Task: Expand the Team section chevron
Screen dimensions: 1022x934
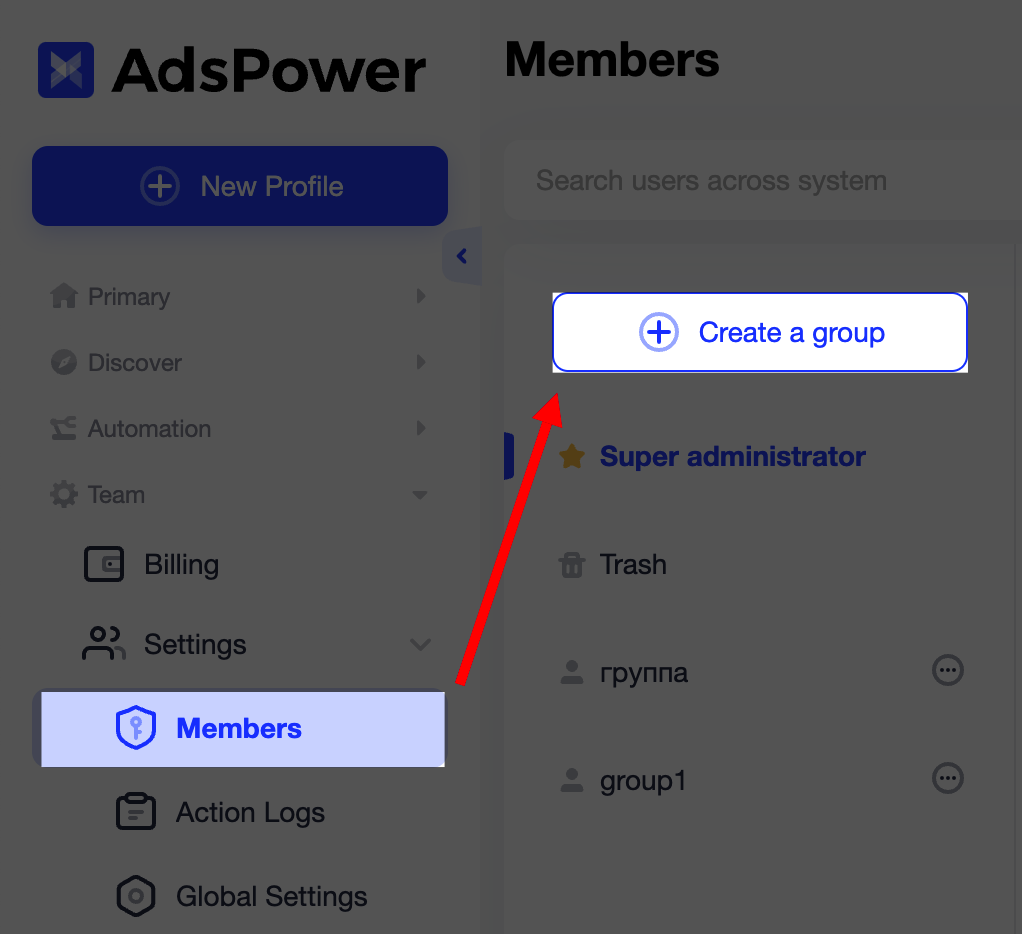Action: (419, 494)
